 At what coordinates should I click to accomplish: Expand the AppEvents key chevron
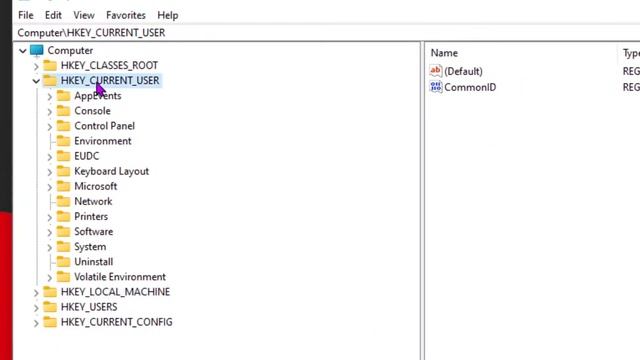(x=50, y=97)
